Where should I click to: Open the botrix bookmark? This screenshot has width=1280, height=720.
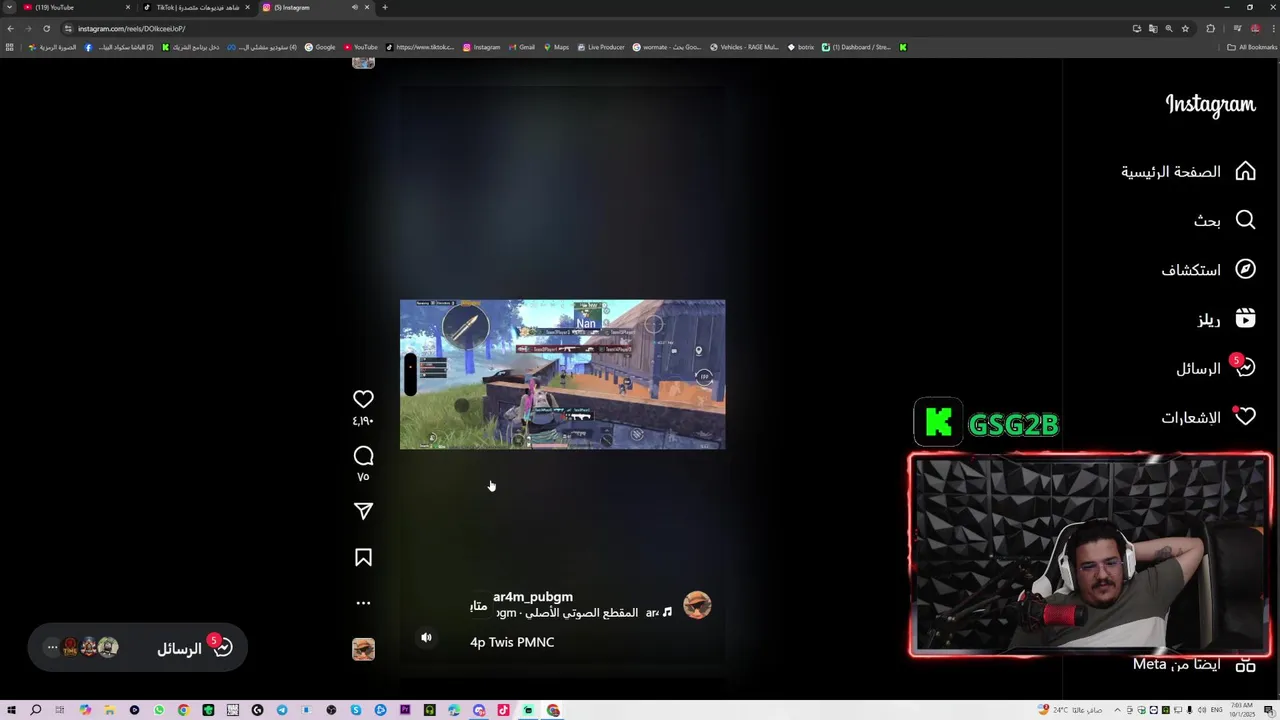click(801, 47)
